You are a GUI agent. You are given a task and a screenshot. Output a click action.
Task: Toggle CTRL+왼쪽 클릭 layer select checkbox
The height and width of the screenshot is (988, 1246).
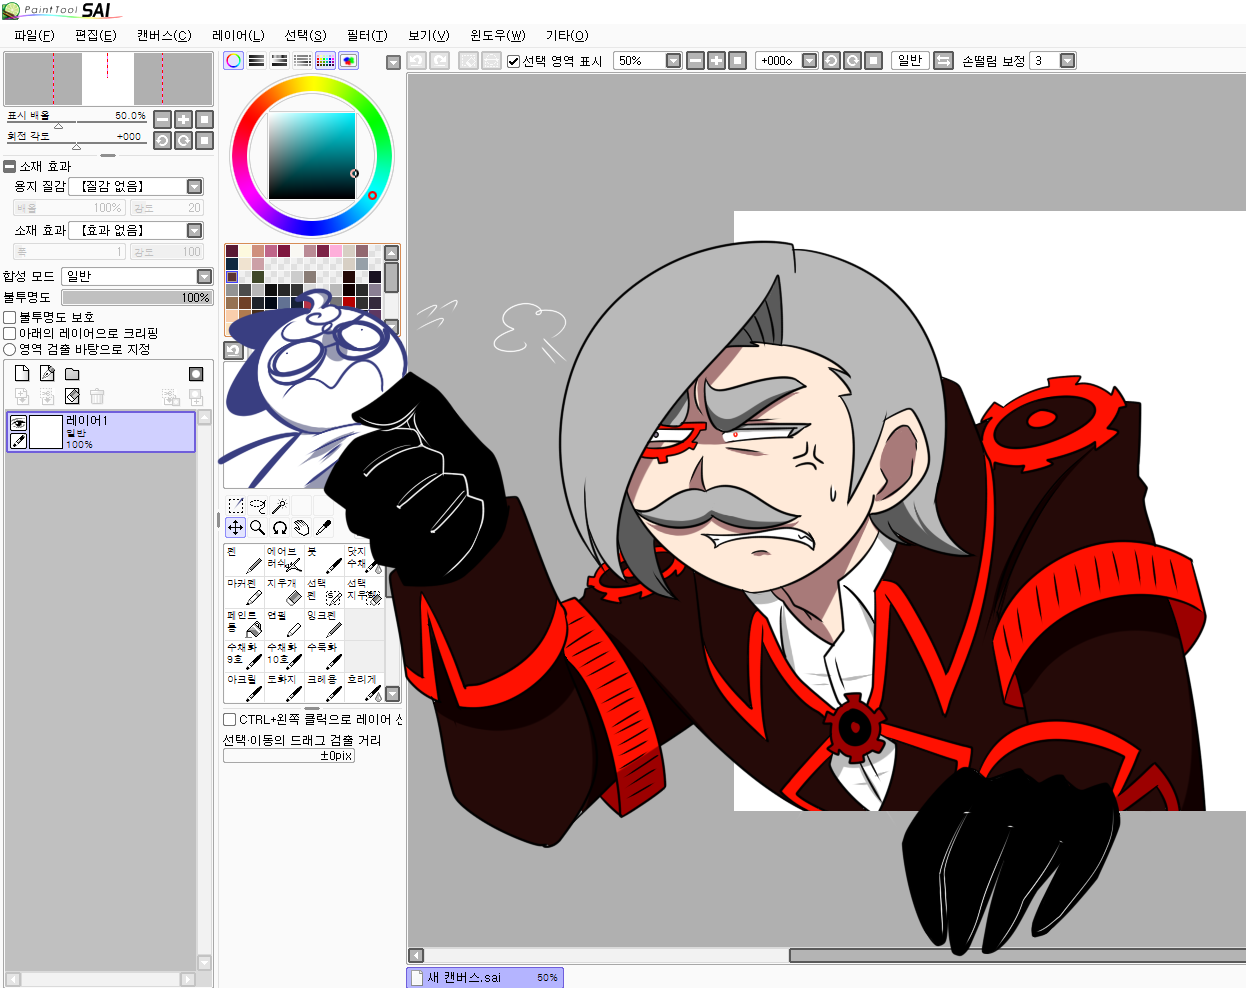(229, 719)
